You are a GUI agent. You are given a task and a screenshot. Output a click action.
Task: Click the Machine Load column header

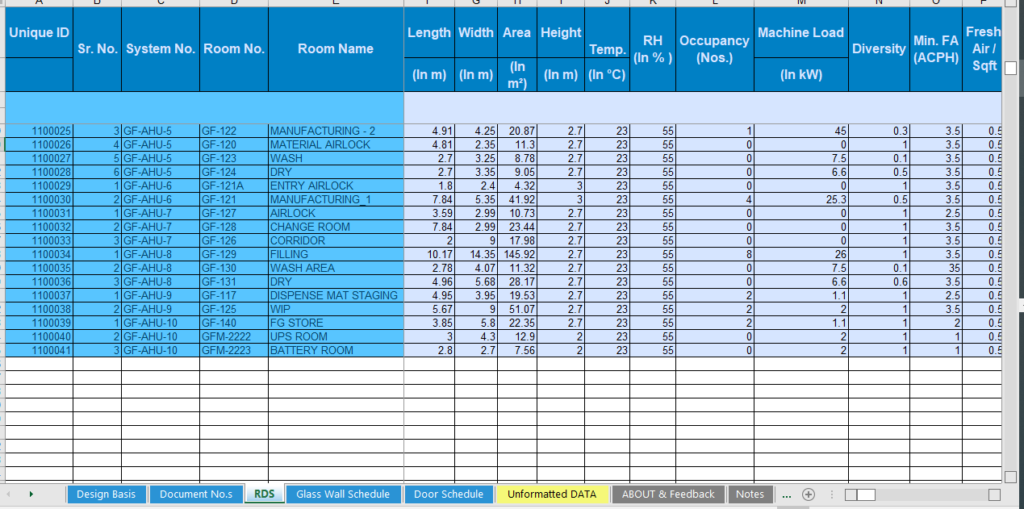pos(800,33)
